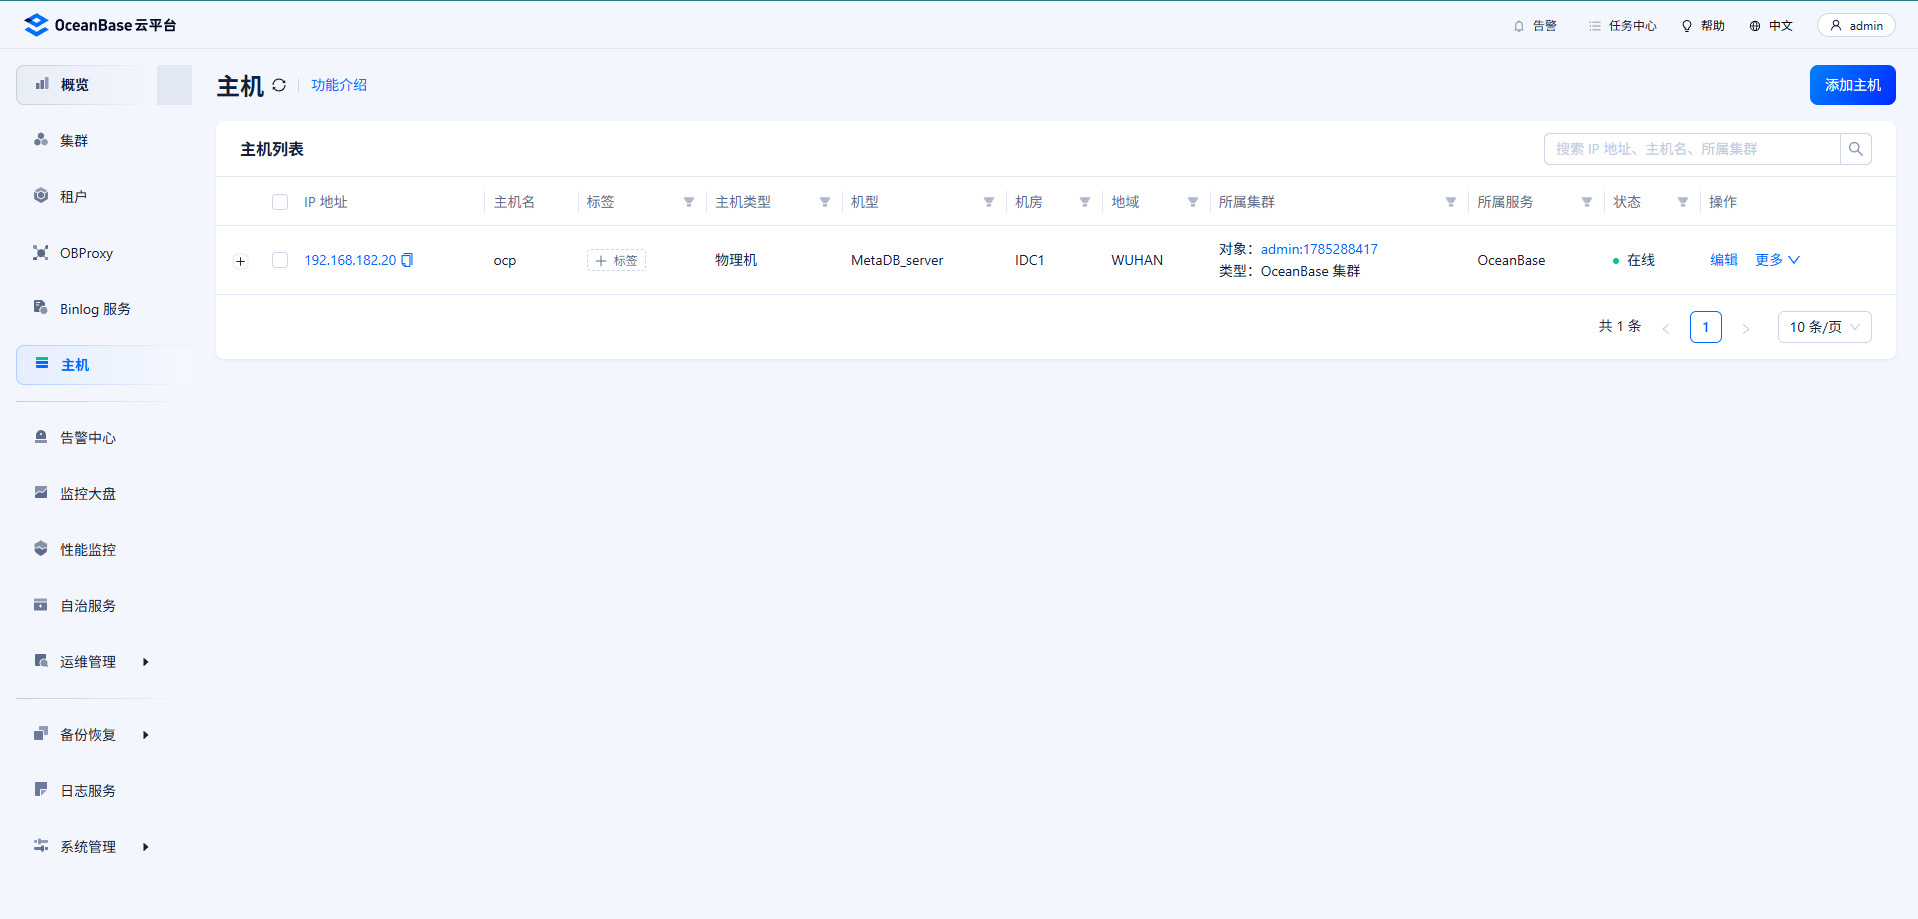Open the Binlog 服务 menu item
Viewport: 1918px width, 919px height.
click(x=104, y=309)
